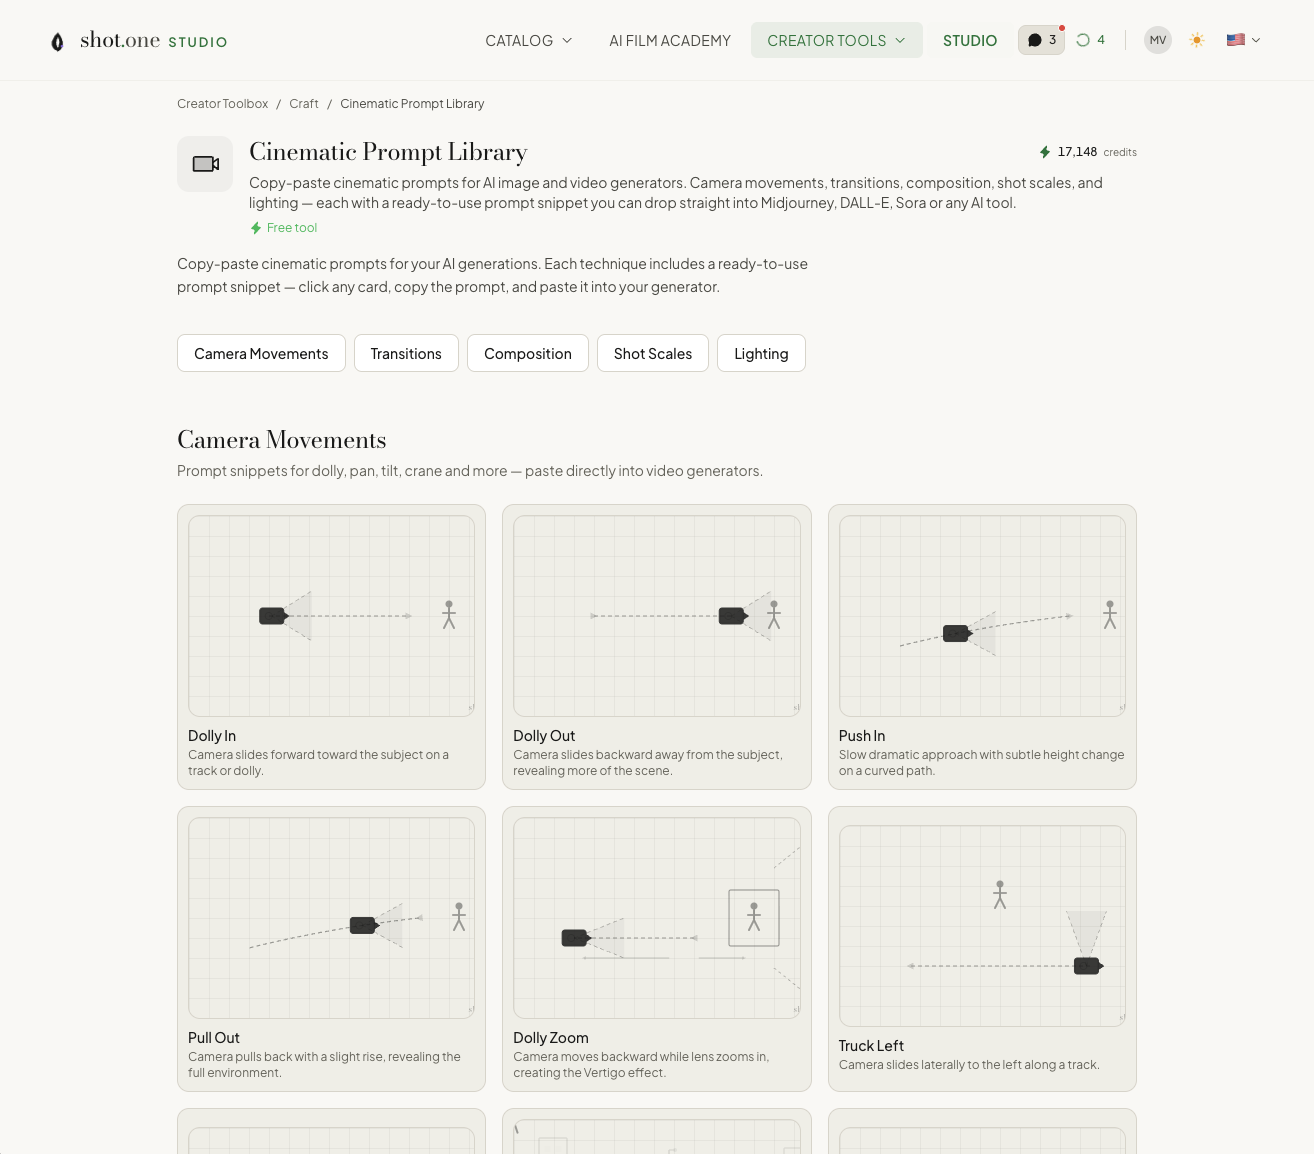
Task: Click the camera icon in Dolly In diagram
Action: pos(273,616)
